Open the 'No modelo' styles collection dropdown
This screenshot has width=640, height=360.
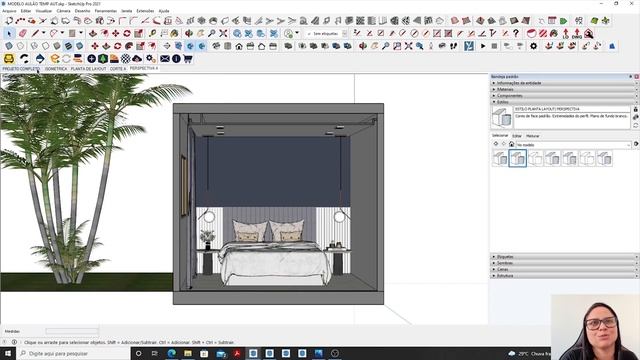573,144
